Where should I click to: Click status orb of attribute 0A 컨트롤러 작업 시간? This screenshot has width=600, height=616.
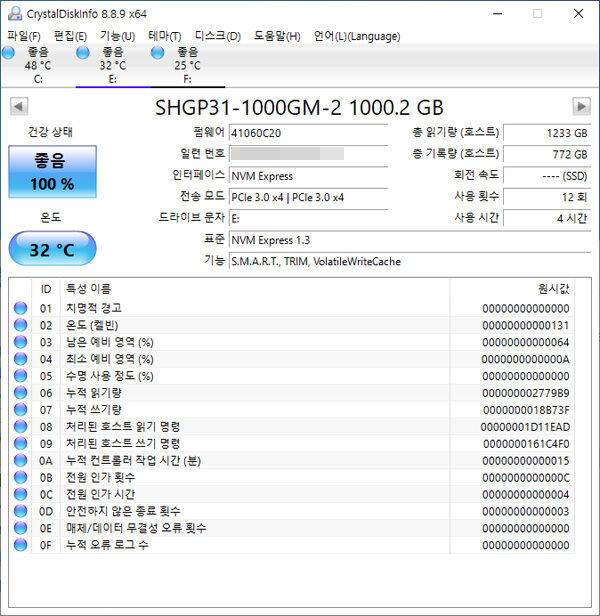tap(20, 460)
